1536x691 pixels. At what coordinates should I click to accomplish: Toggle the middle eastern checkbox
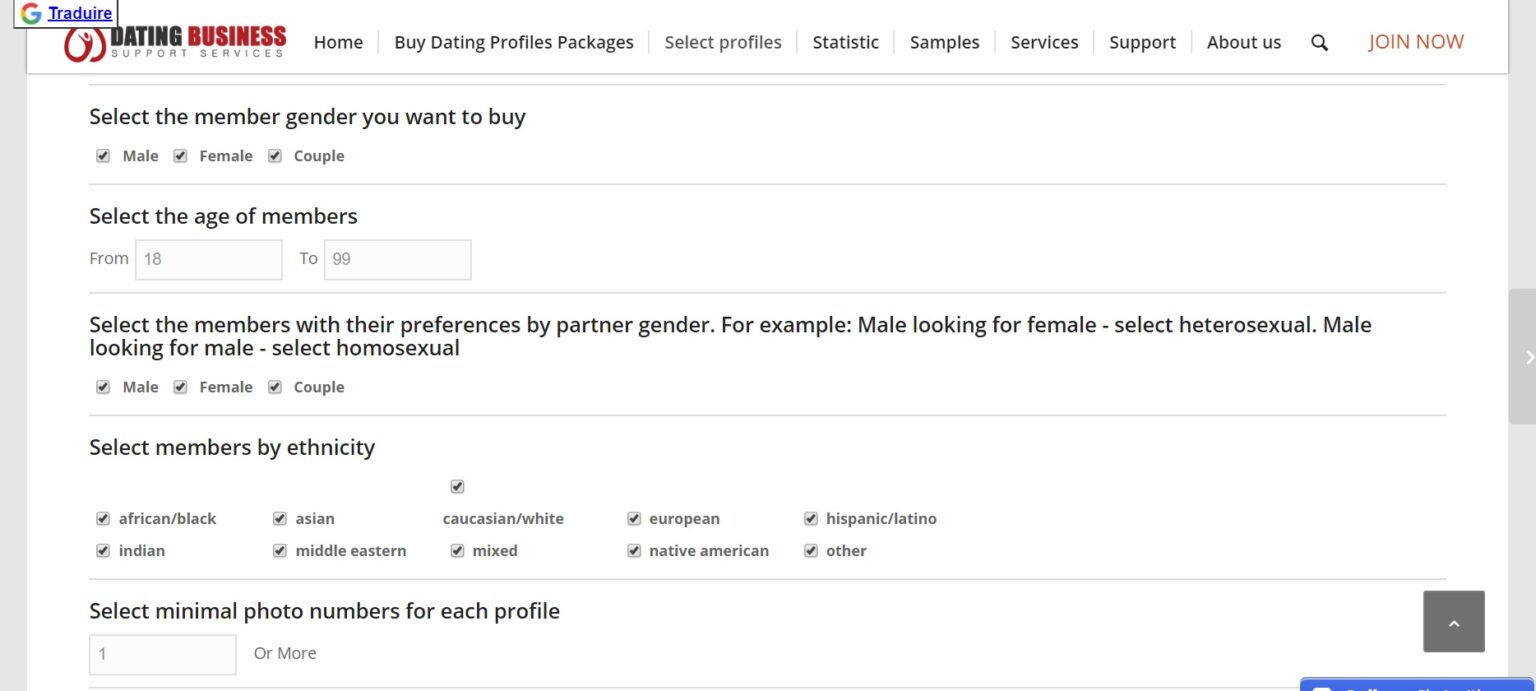point(280,551)
